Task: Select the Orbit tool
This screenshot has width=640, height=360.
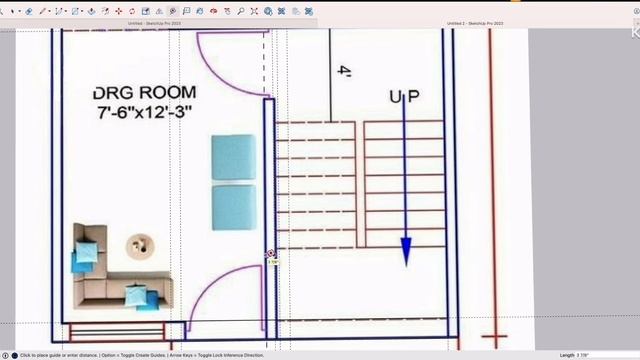Action: pos(213,11)
